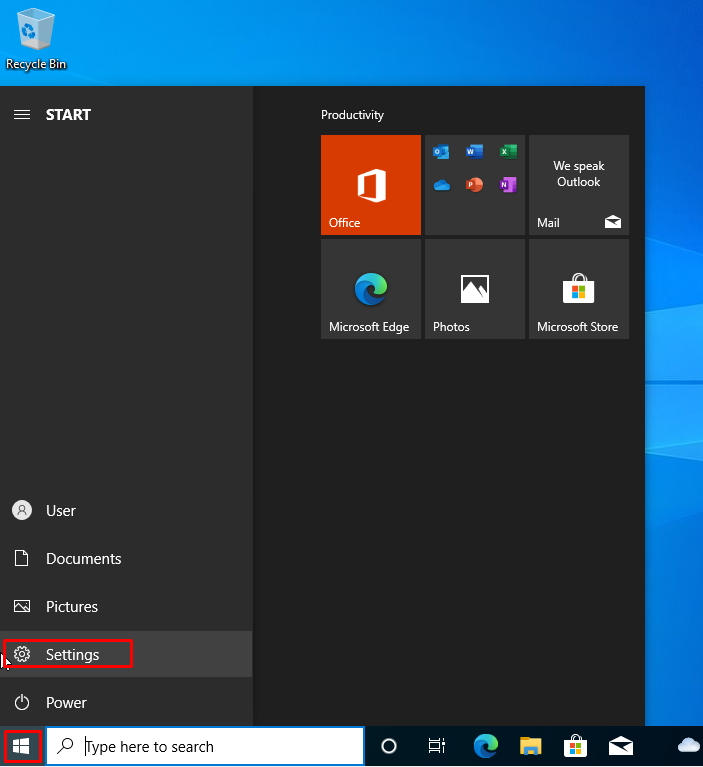Double-check Recycle Bin desktop icon by clicking it
703x767 pixels.
36,38
